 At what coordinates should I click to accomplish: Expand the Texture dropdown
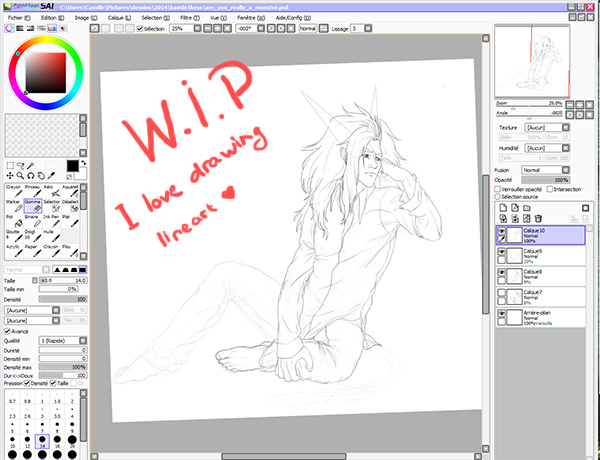547,127
